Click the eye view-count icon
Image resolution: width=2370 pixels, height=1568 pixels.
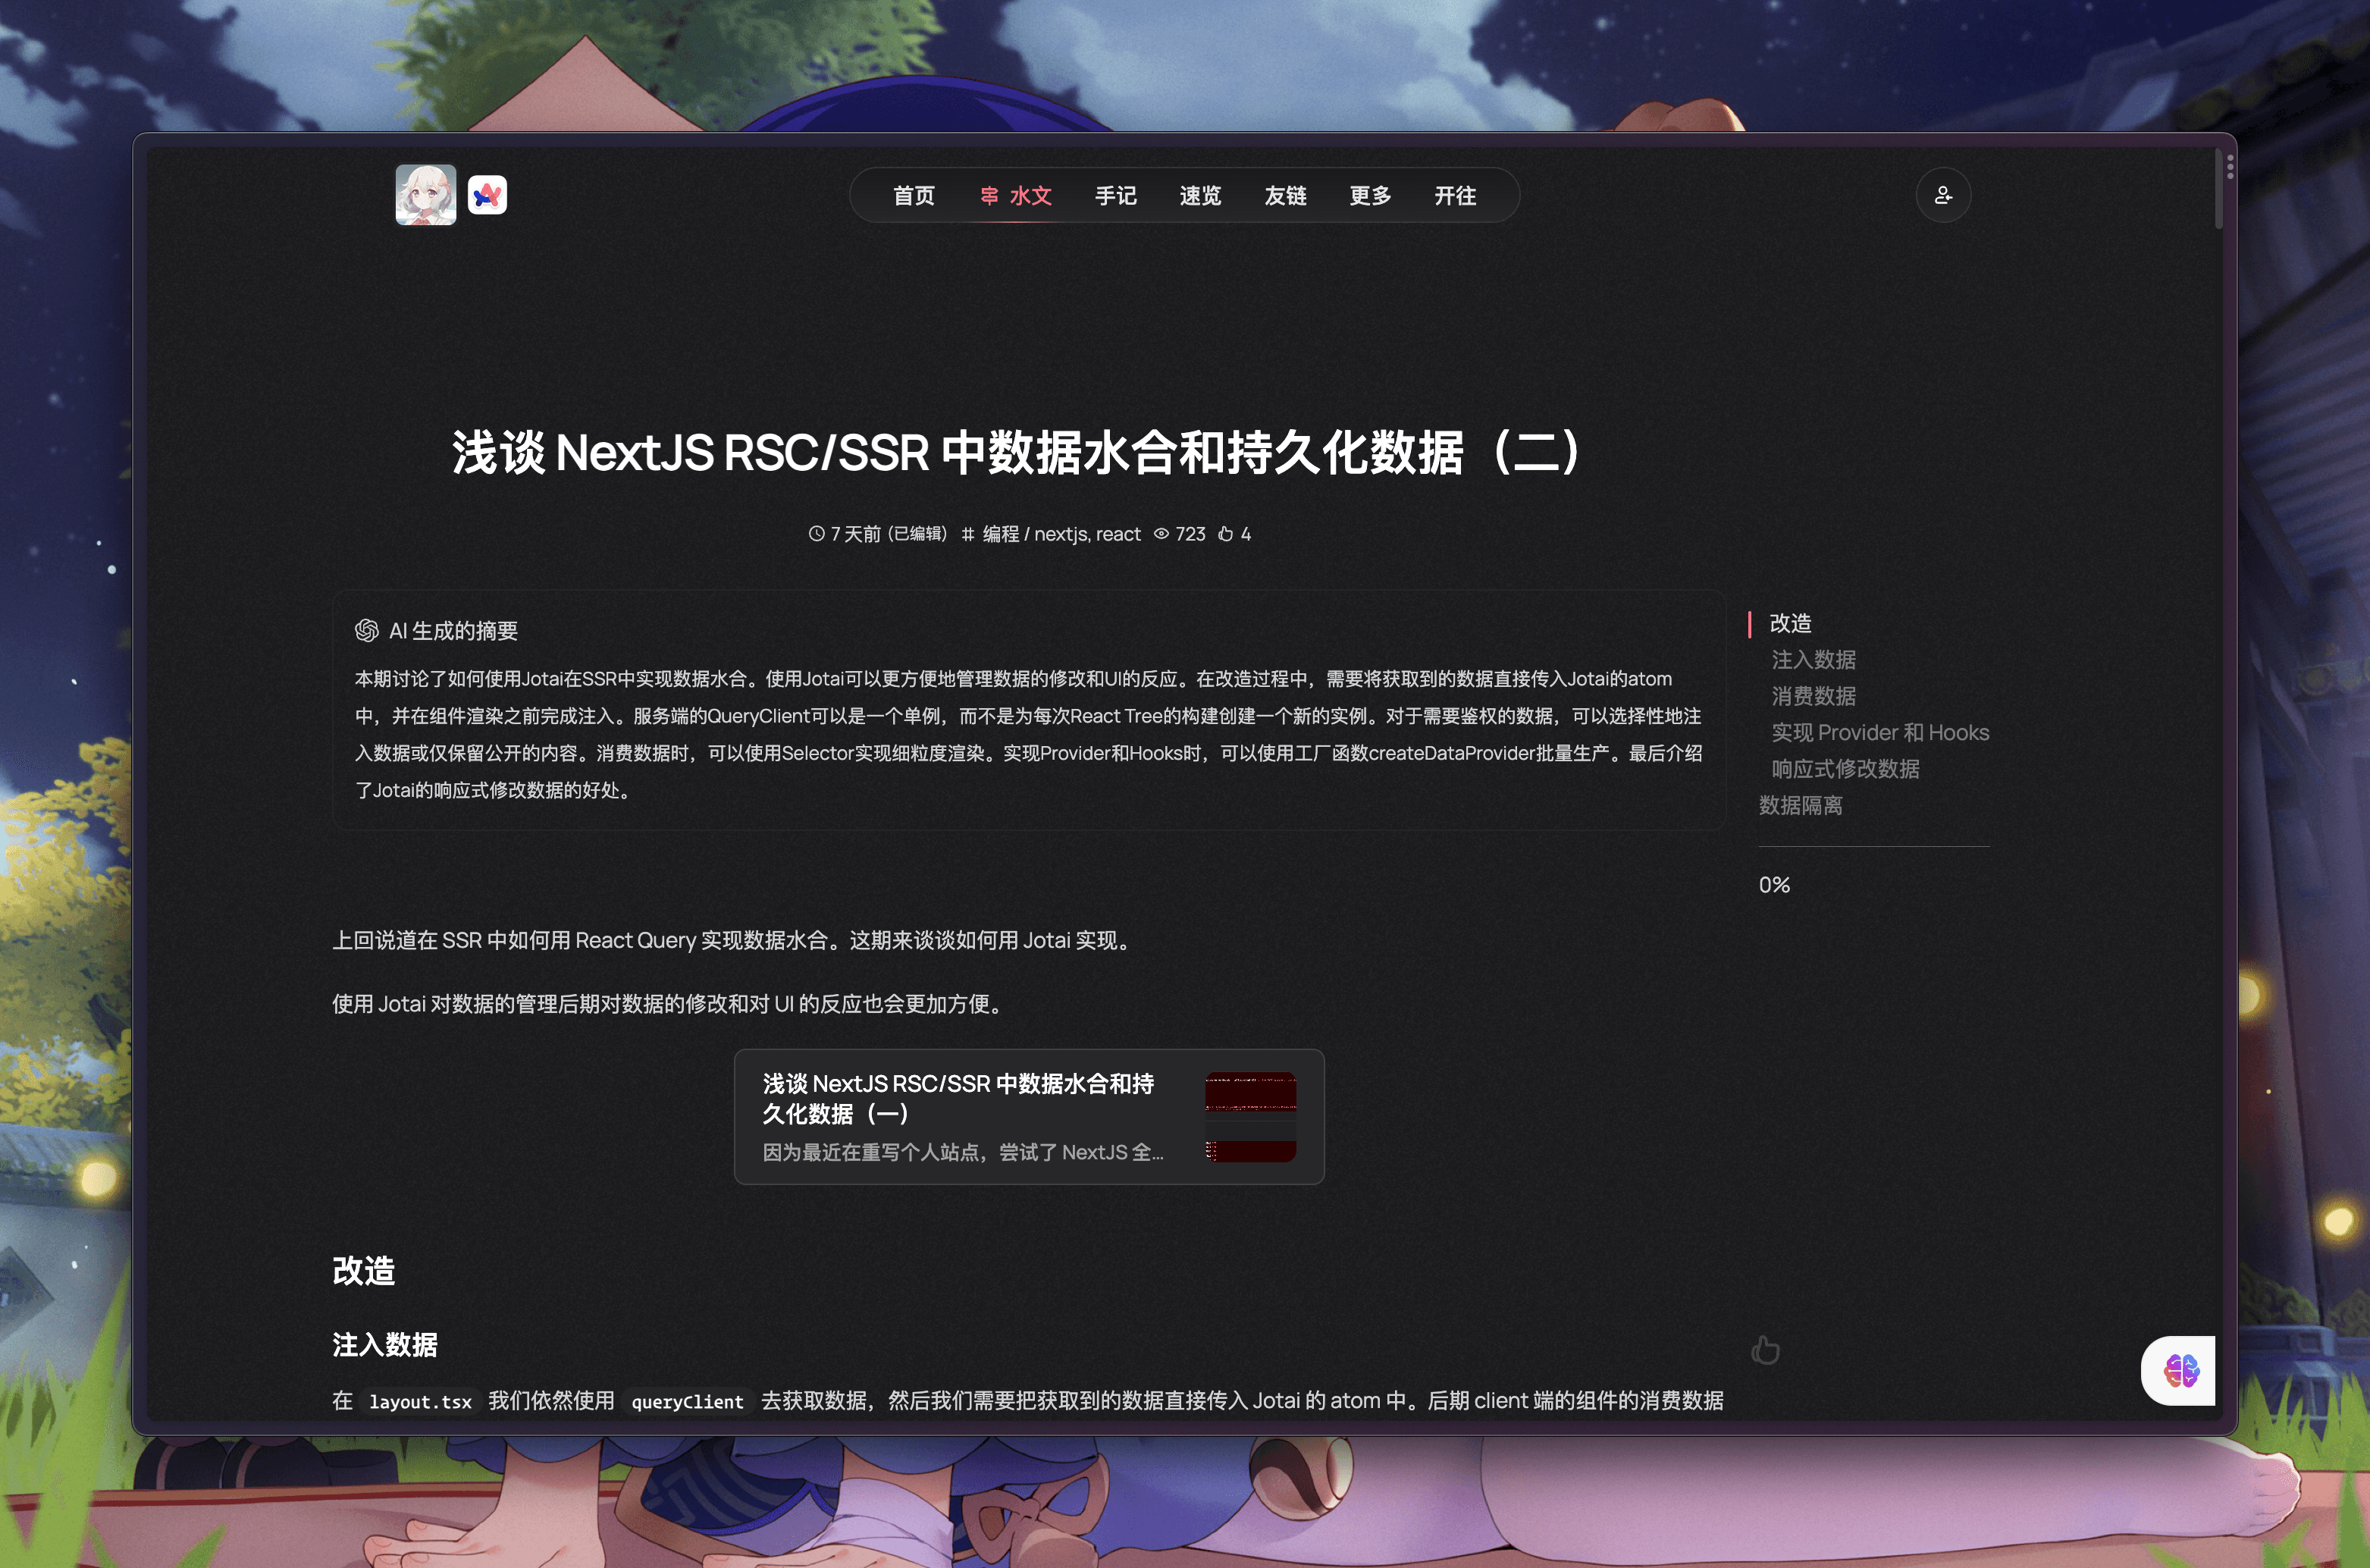[1161, 534]
